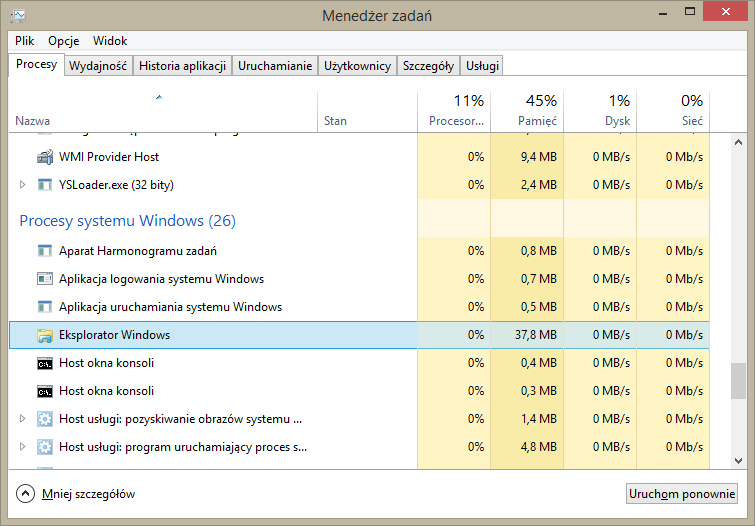Click the YSLoader.exe process icon
Screen dimensions: 755x526
coord(45,185)
